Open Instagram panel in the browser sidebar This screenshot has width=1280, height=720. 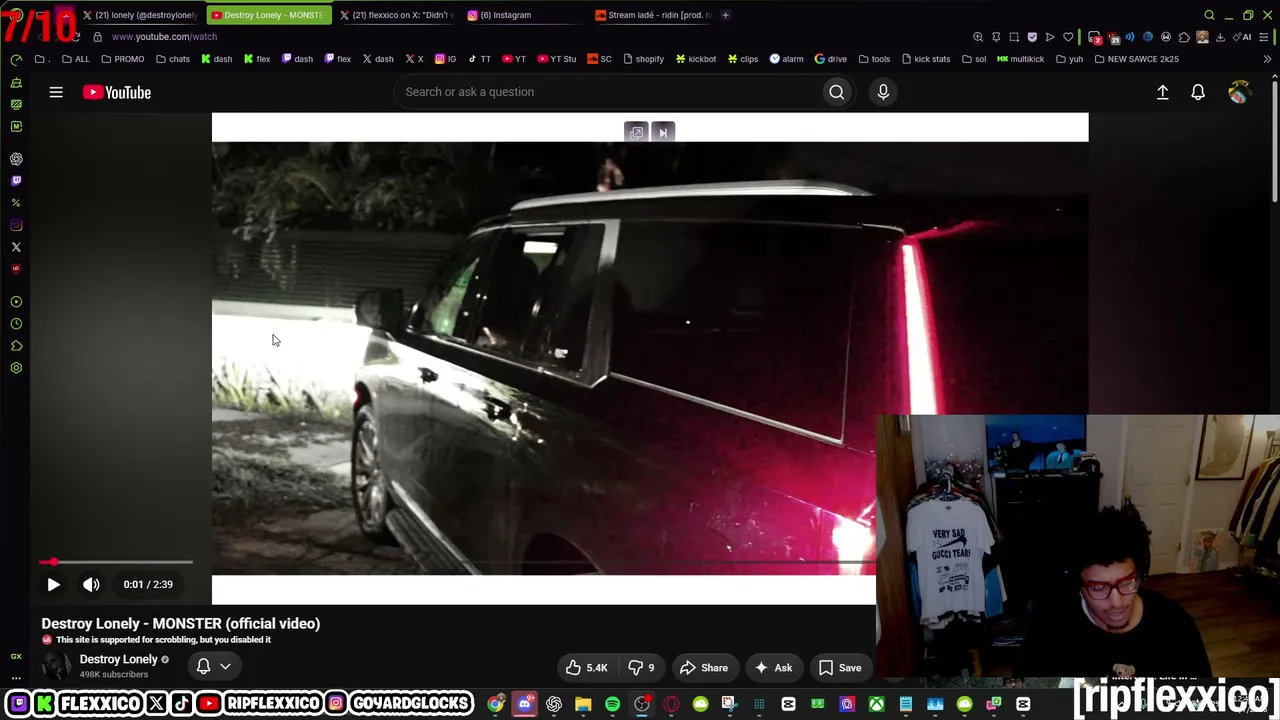point(16,225)
